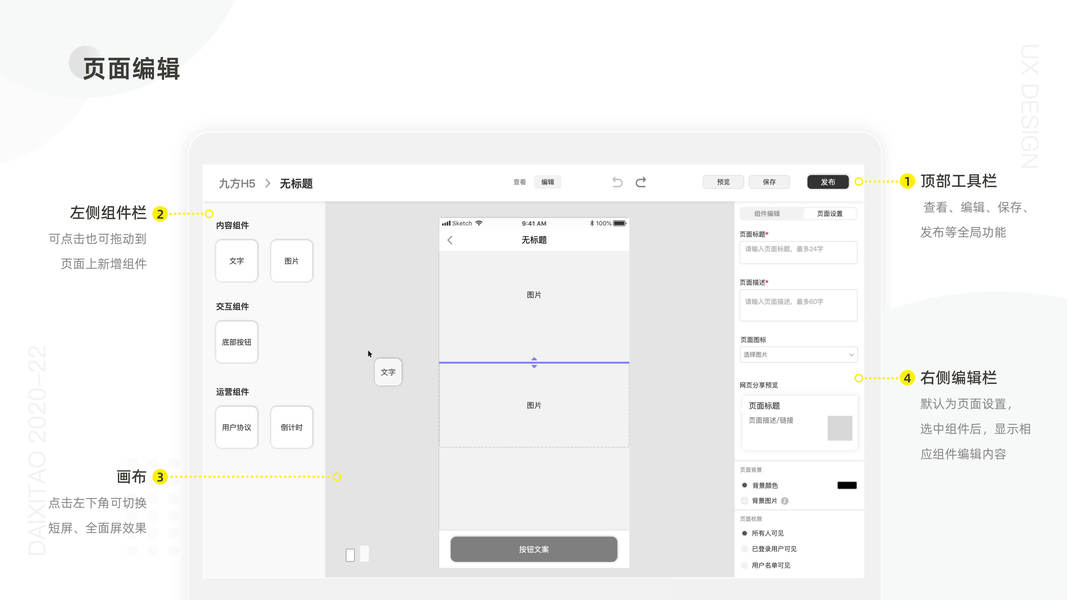
Task: Add the 底部按钮 interaction component
Action: pyautogui.click(x=237, y=342)
